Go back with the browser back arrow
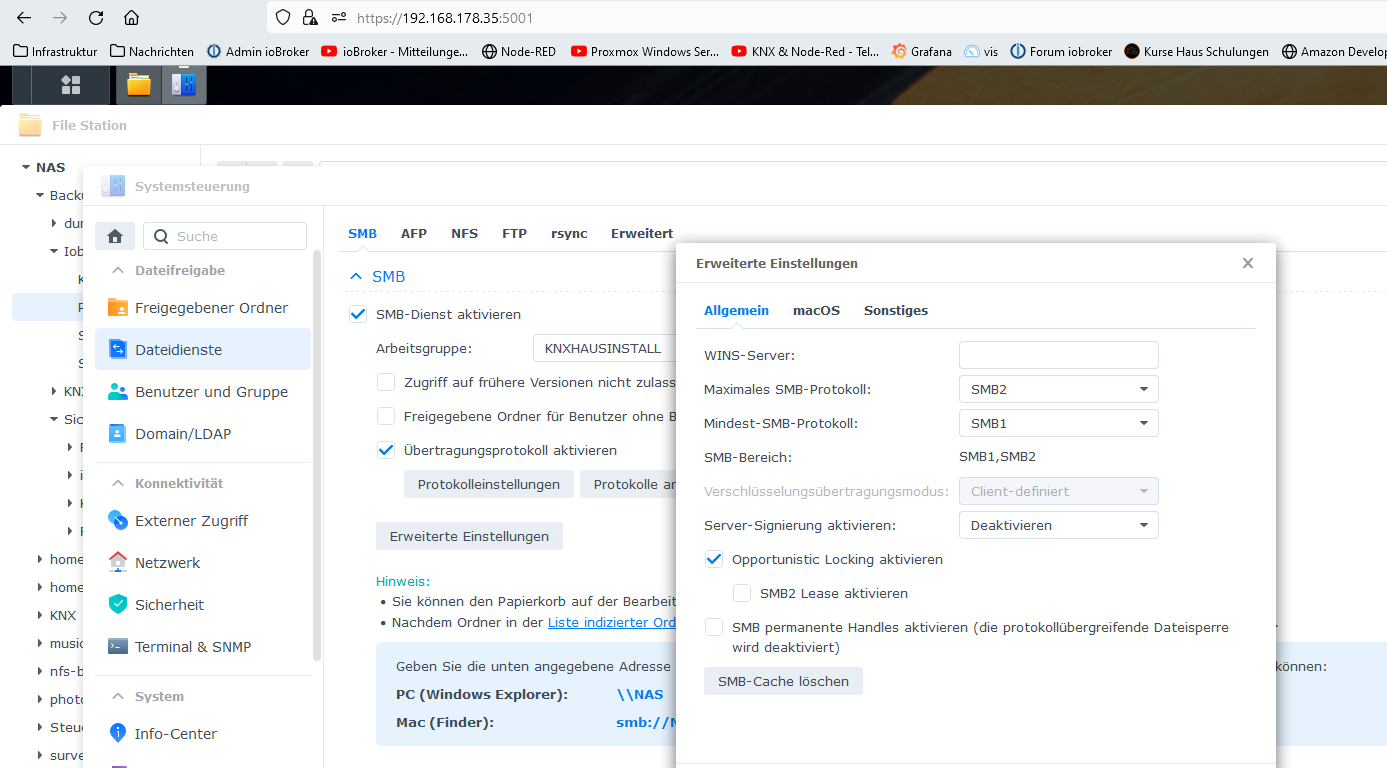 pyautogui.click(x=24, y=17)
